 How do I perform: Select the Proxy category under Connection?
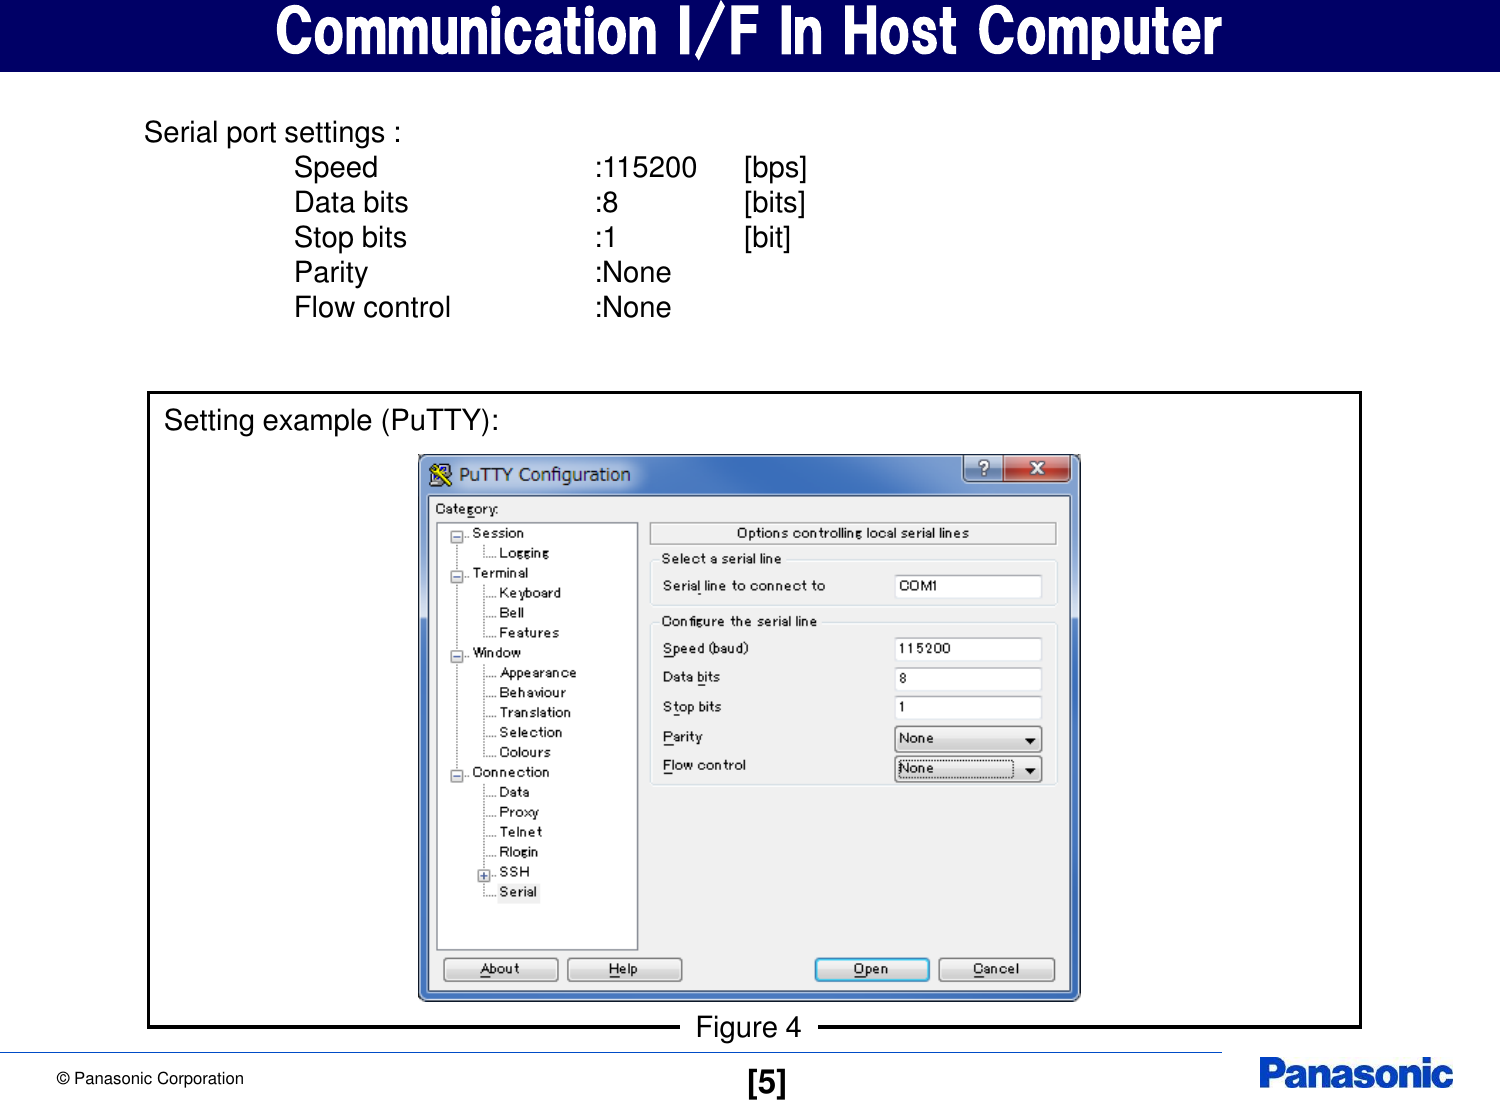[519, 811]
